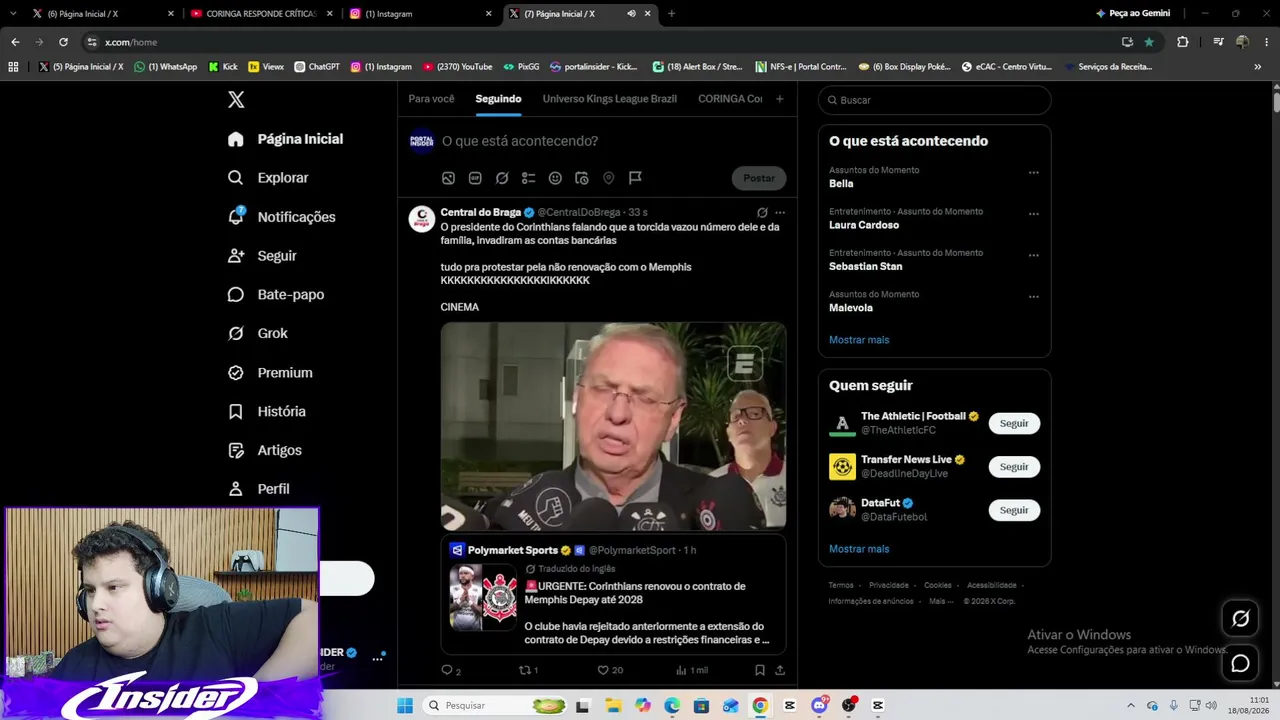Ask Grok about the Central do Braga post
The height and width of the screenshot is (720, 1280).
click(x=762, y=213)
